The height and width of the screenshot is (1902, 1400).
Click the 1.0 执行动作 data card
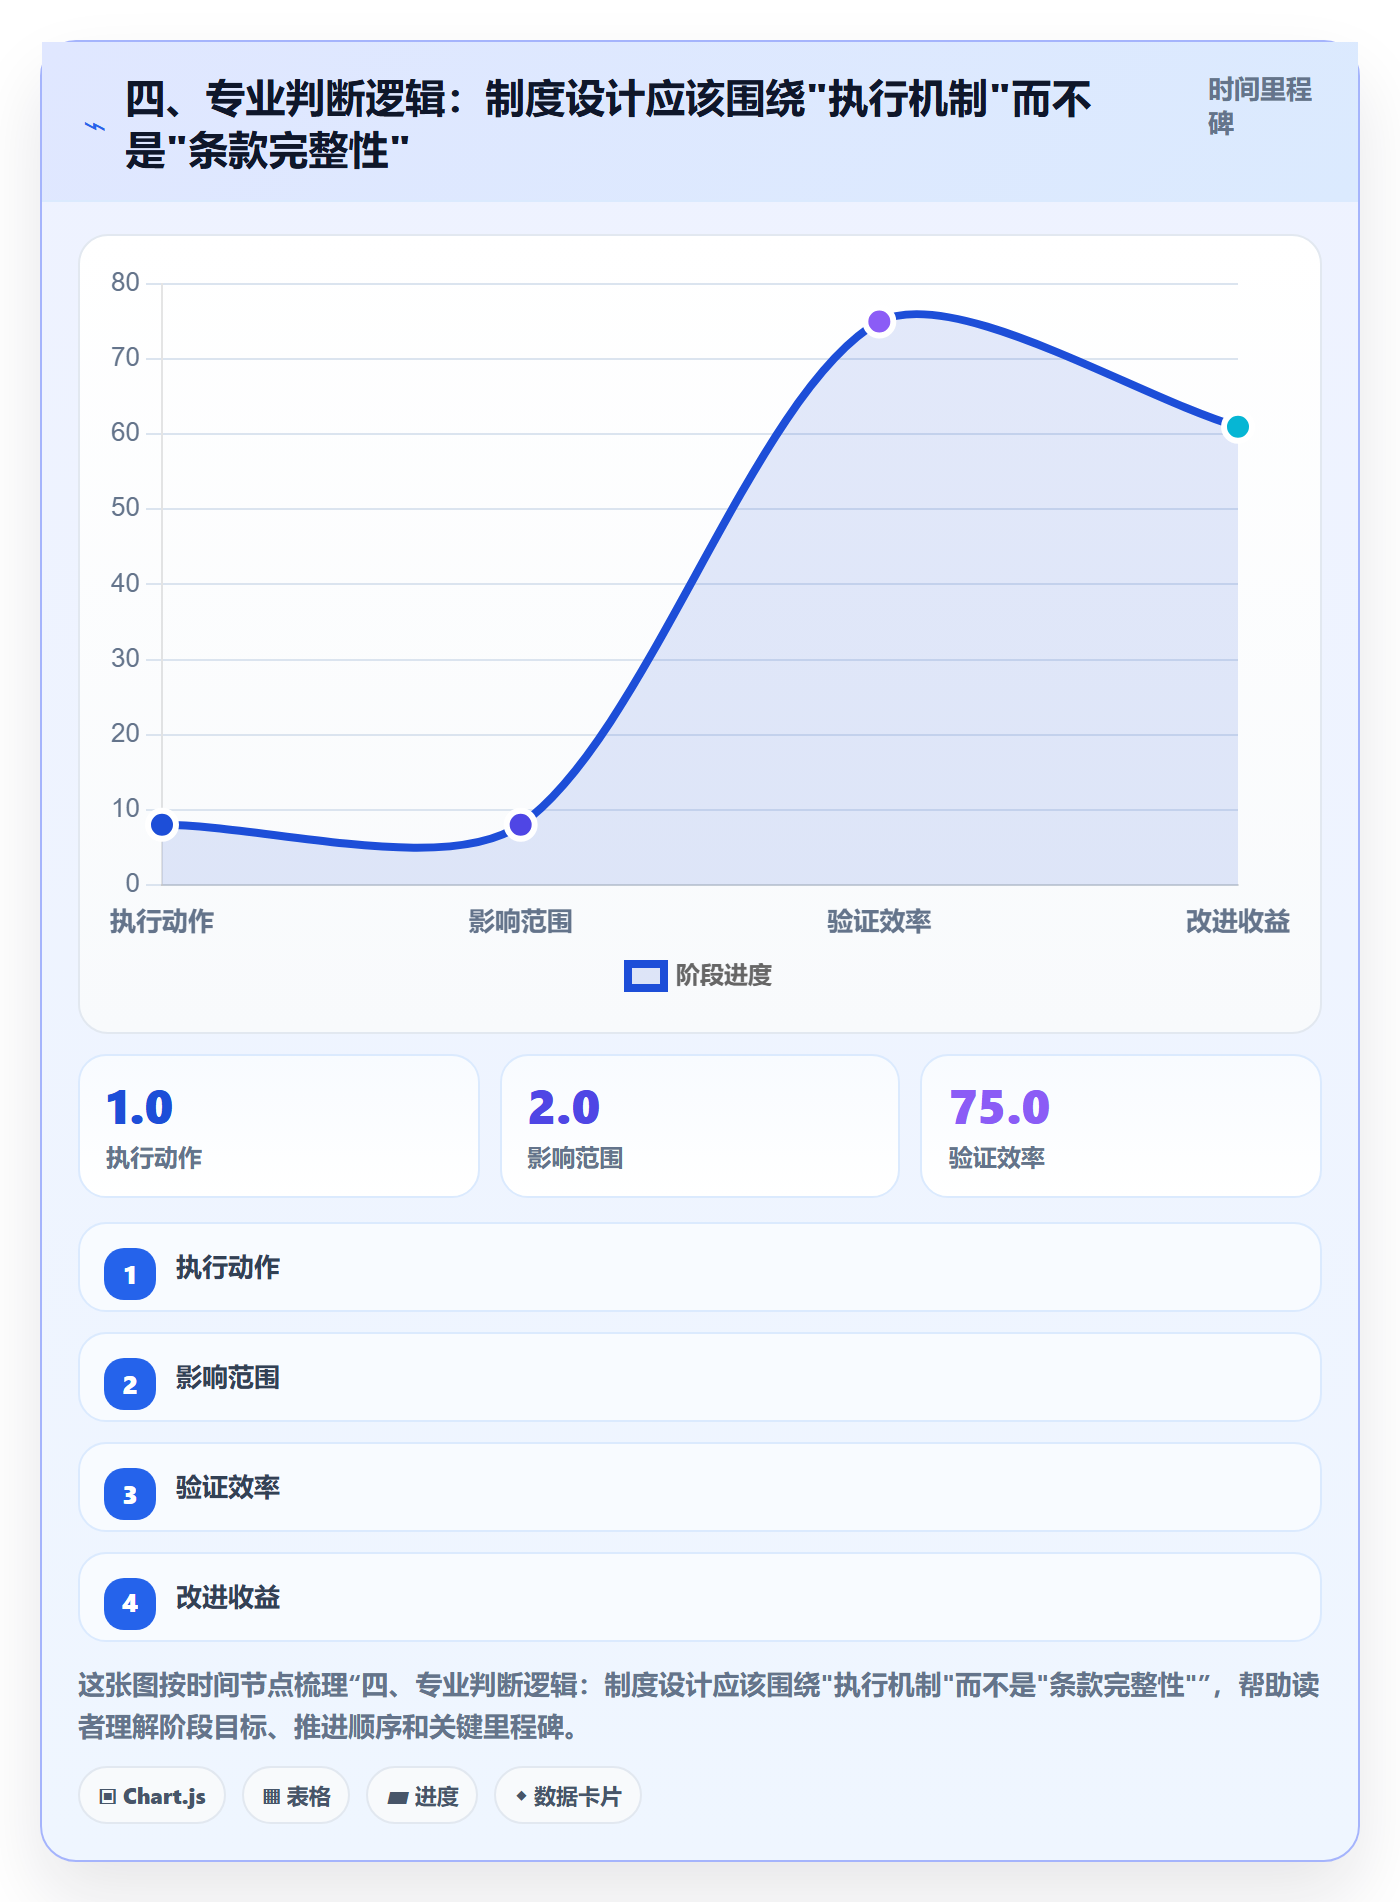tap(279, 1126)
